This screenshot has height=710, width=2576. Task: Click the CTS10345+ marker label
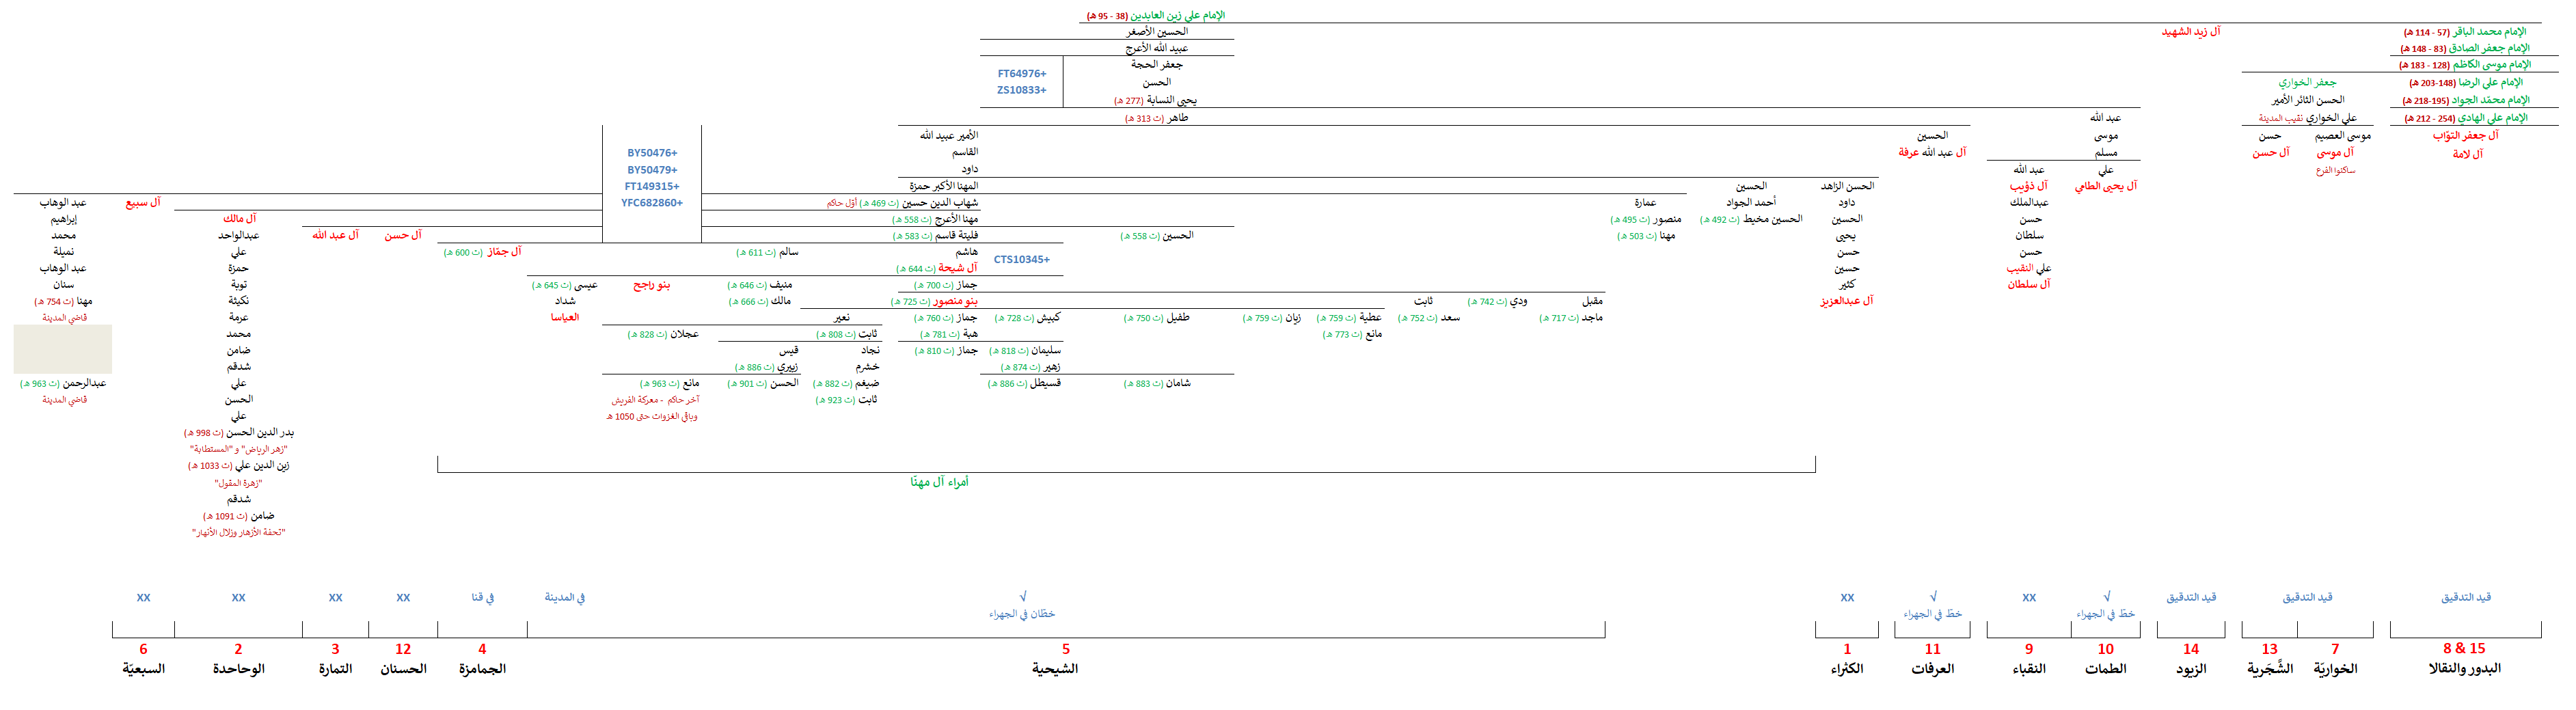[x=1021, y=260]
